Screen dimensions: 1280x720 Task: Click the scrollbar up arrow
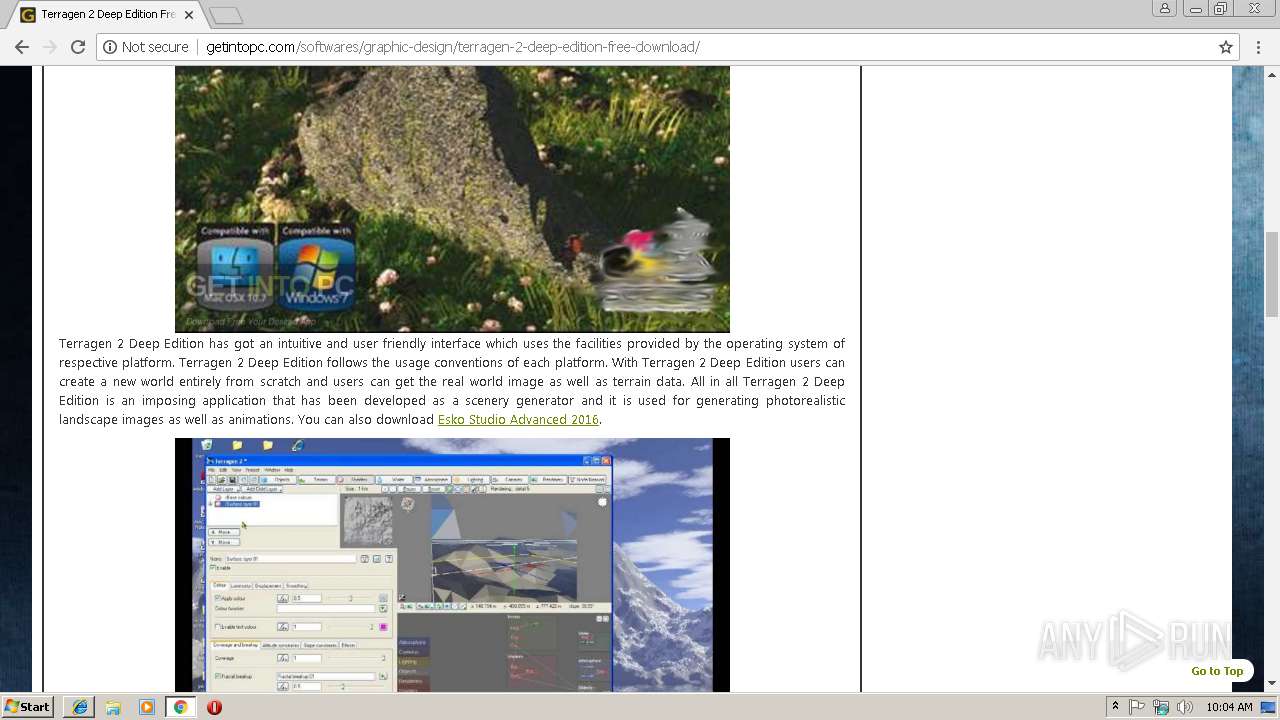coord(1272,73)
